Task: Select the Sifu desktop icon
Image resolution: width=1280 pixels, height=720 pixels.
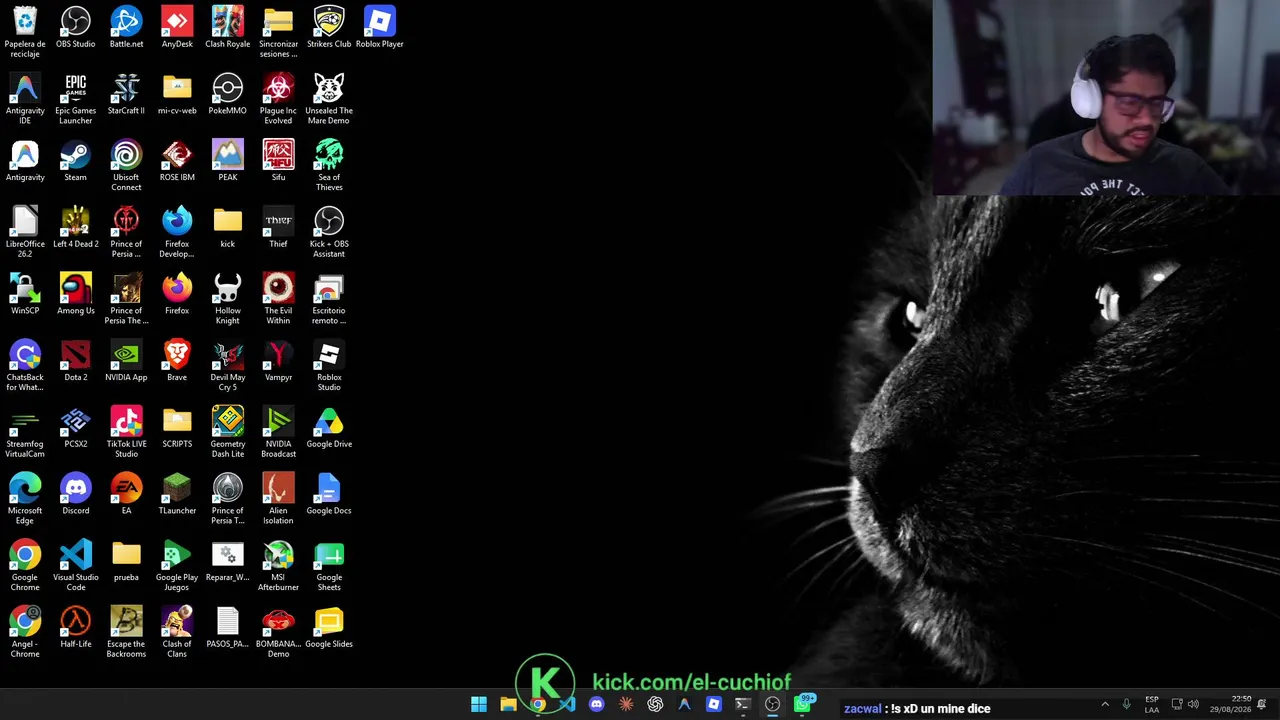Action: coord(278,161)
